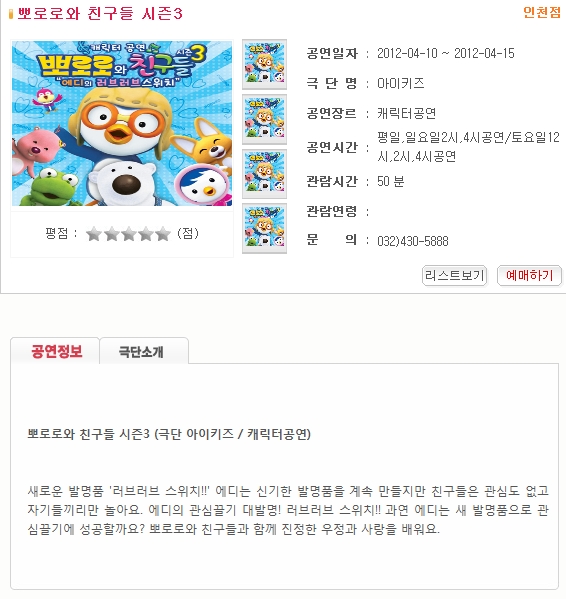Select the first poster thumbnail

[x=264, y=64]
